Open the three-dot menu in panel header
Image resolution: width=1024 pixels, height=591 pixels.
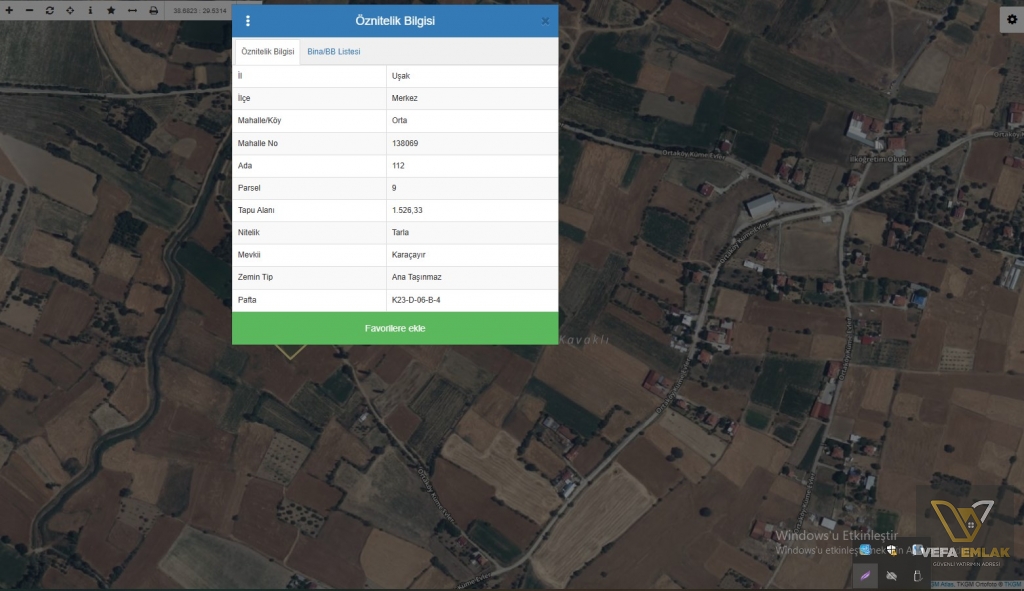(248, 21)
